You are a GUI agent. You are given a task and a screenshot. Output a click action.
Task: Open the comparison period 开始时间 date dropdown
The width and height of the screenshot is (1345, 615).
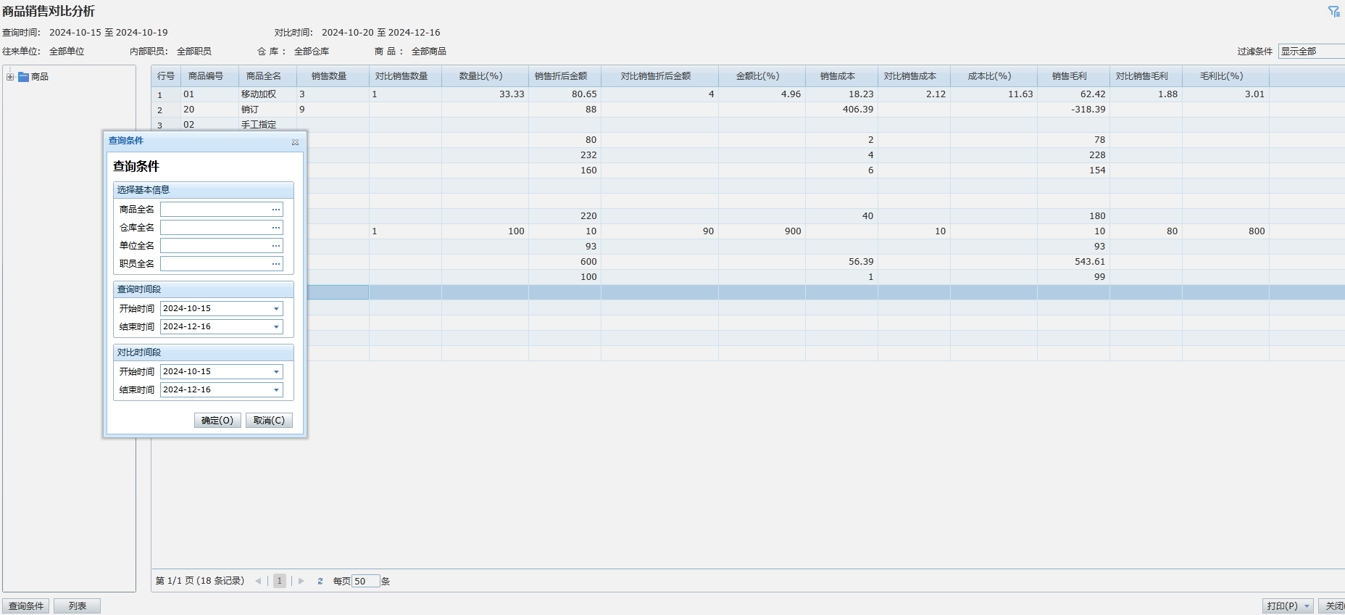coord(276,372)
